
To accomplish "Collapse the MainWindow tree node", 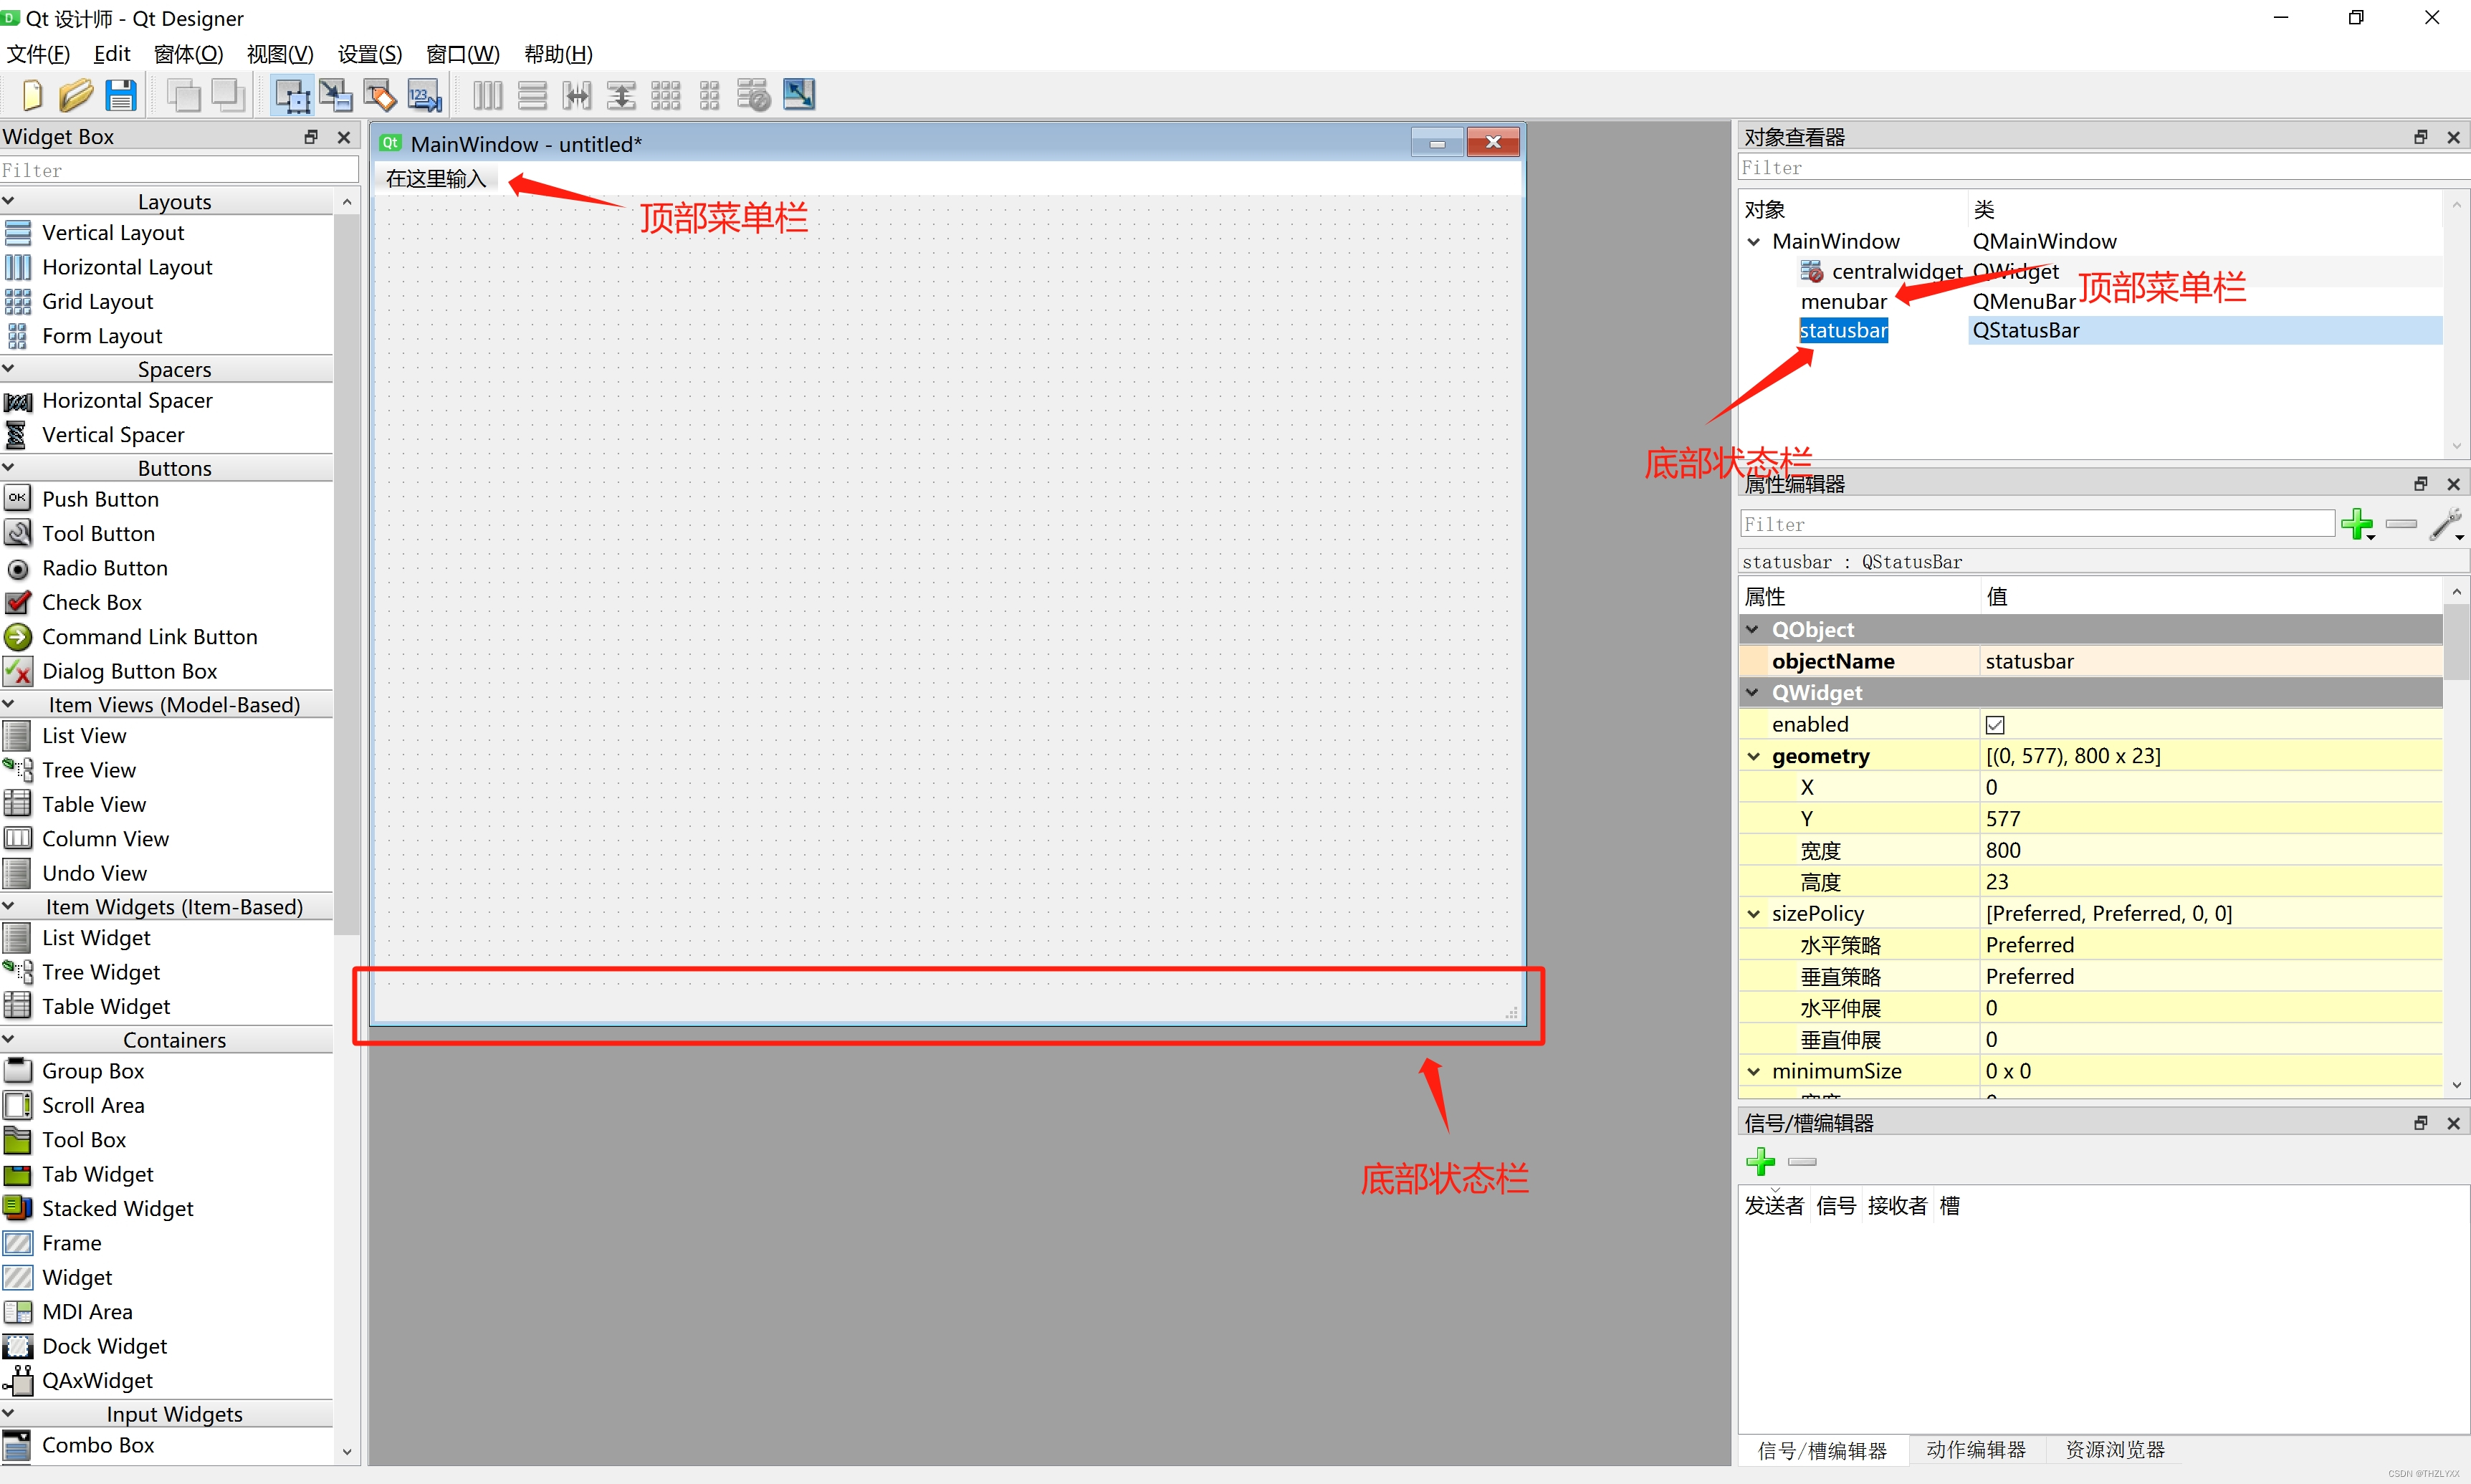I will tap(1754, 241).
